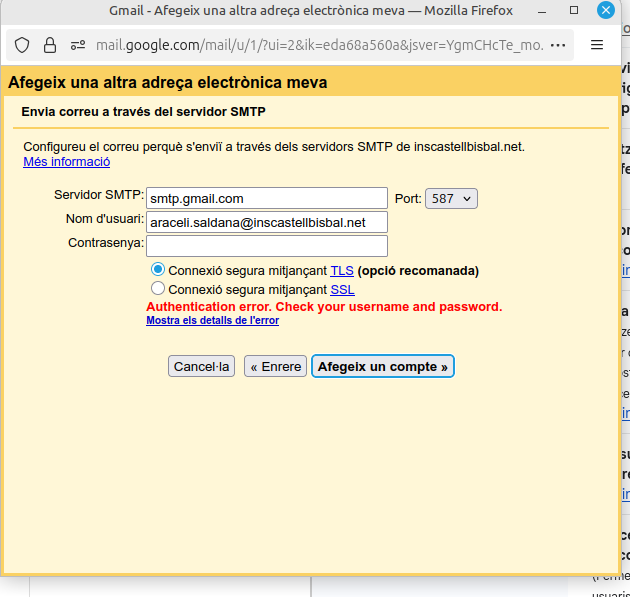Click the Nom d'usuari text field

[266, 222]
